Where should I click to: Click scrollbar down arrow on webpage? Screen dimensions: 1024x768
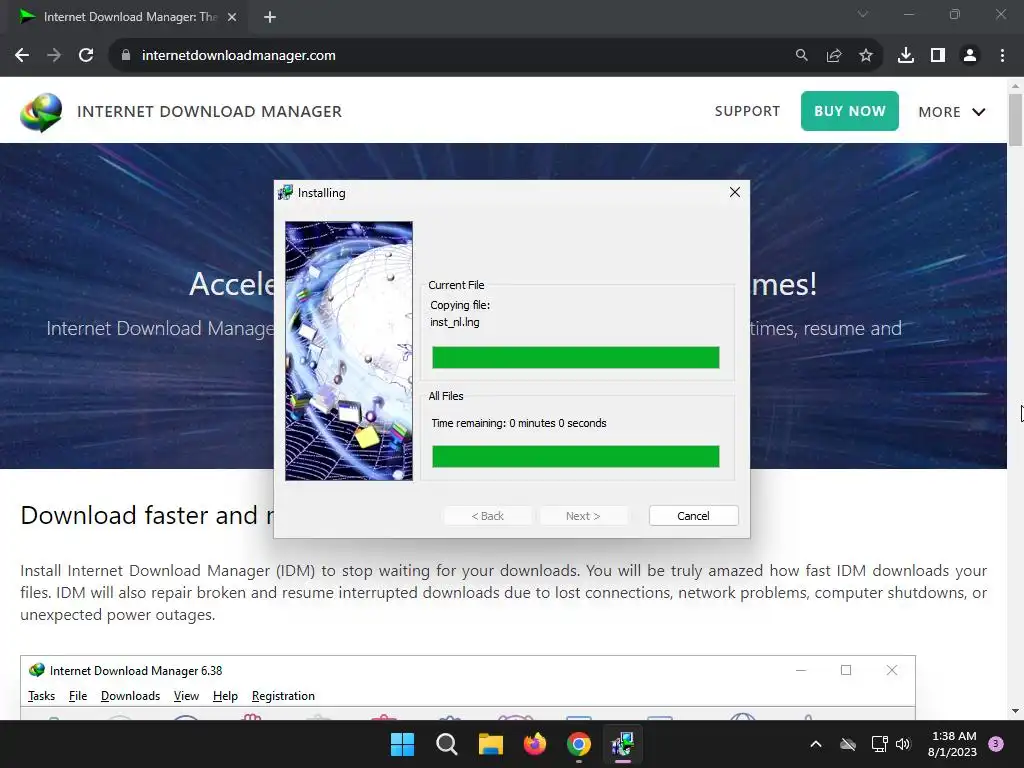1016,711
